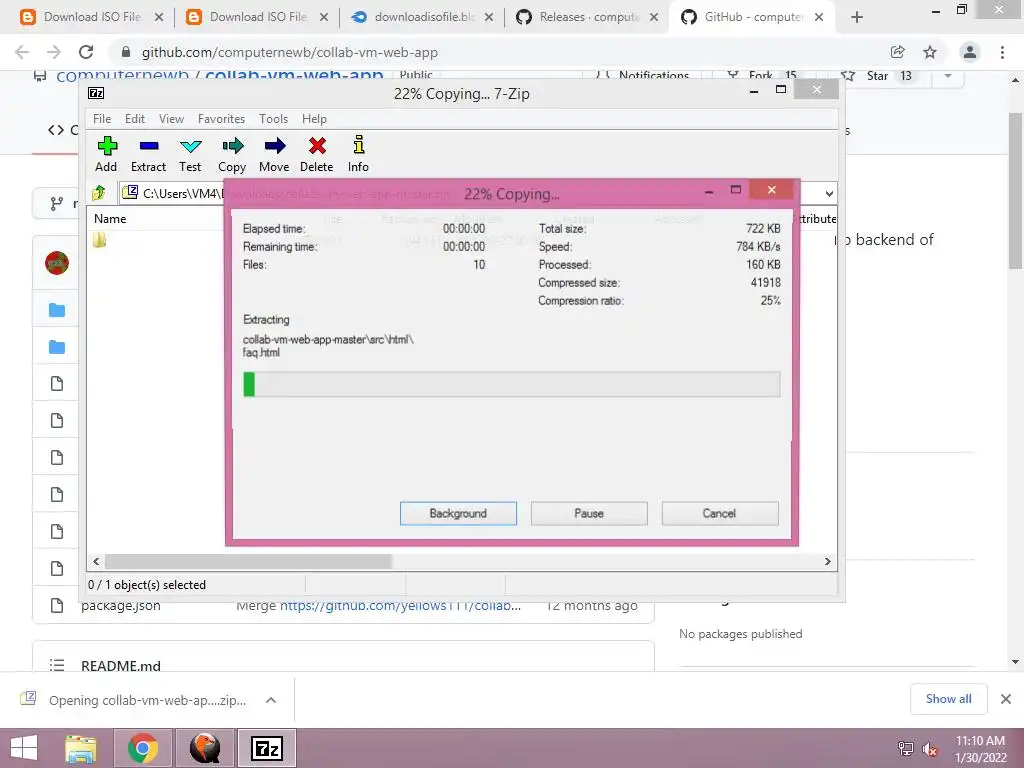
Task: Click the Name column header in 7-Zip
Action: 110,219
